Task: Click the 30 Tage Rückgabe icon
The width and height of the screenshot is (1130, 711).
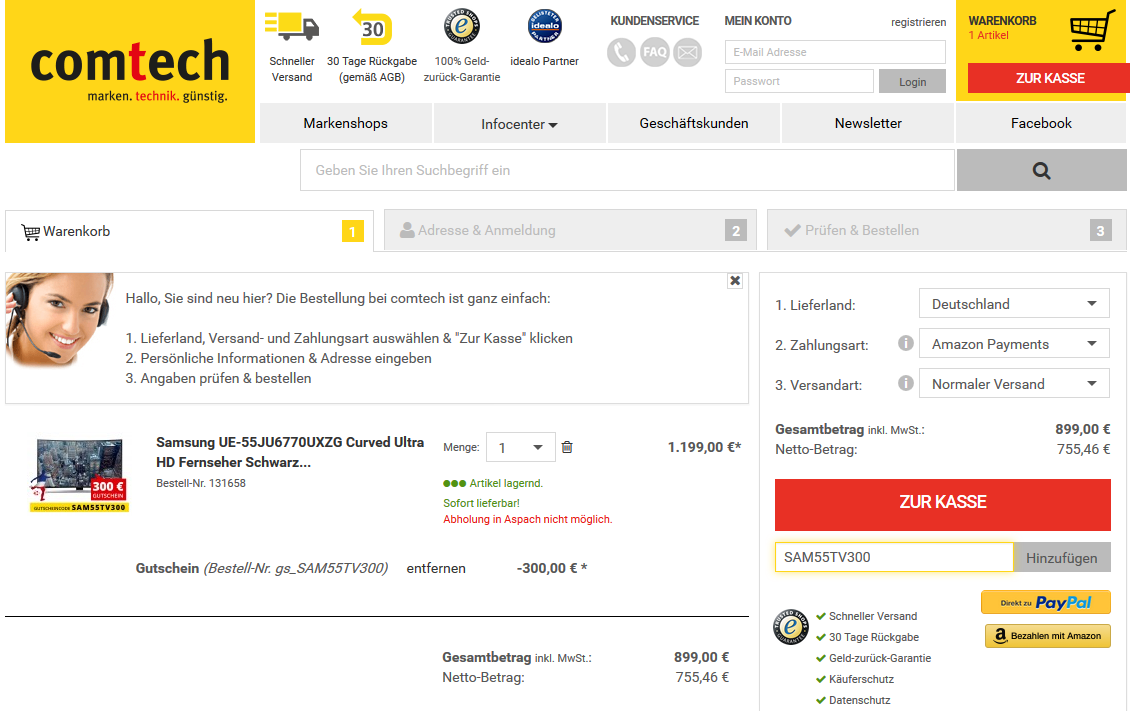Action: (372, 27)
